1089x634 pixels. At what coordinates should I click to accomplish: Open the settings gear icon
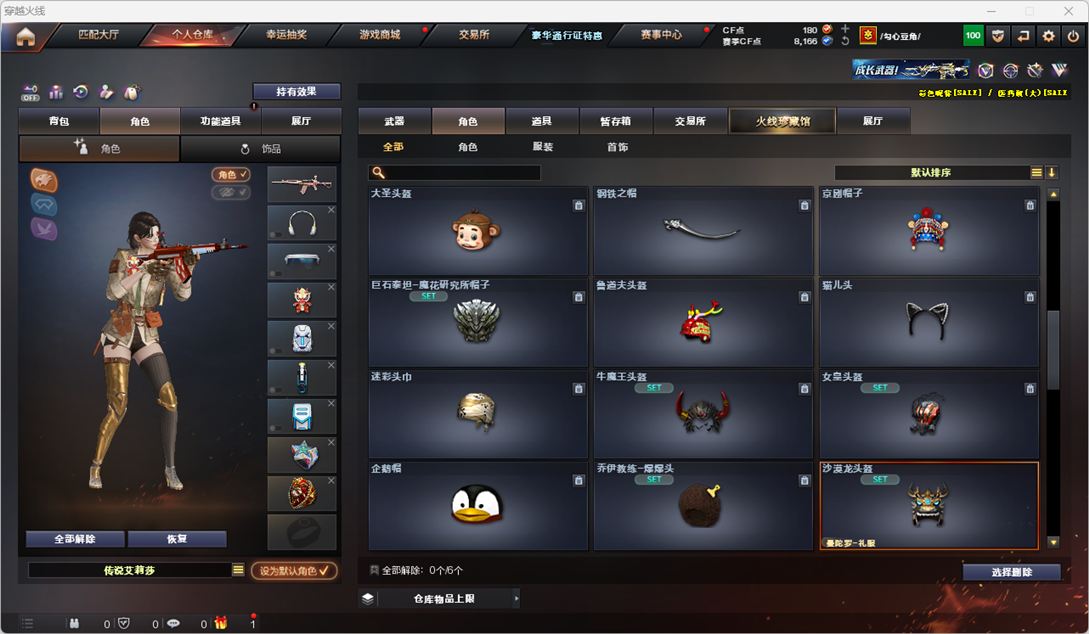[1048, 35]
